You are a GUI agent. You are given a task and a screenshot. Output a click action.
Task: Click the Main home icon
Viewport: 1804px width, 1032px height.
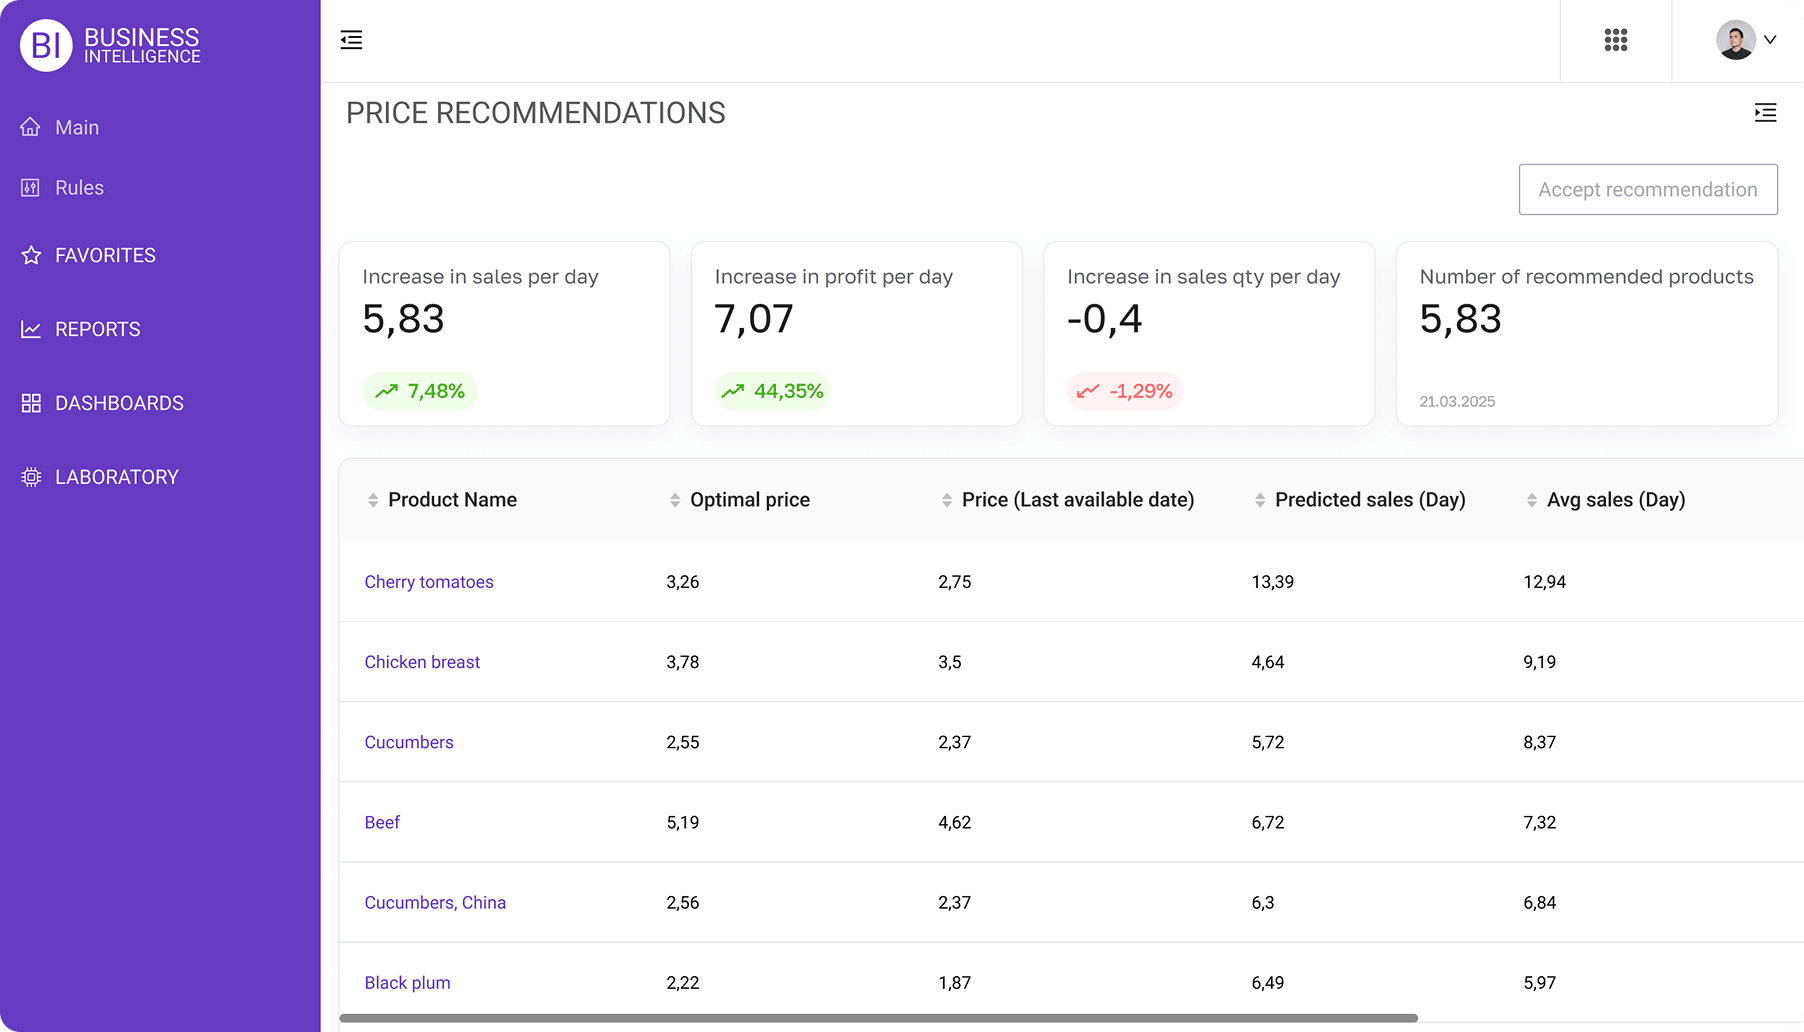click(31, 127)
